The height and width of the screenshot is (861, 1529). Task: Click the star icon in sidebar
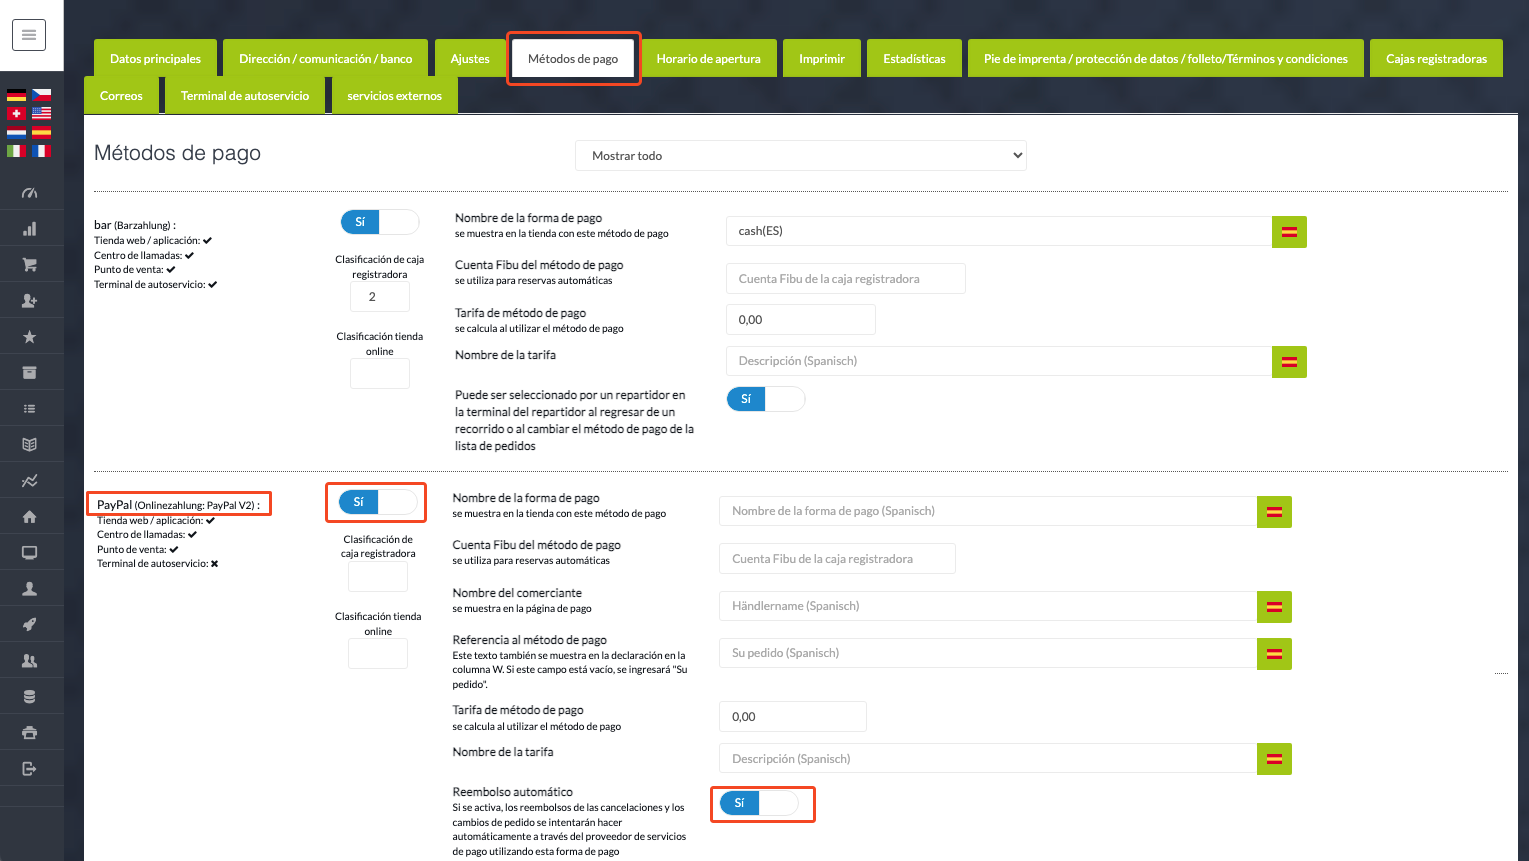pos(30,337)
